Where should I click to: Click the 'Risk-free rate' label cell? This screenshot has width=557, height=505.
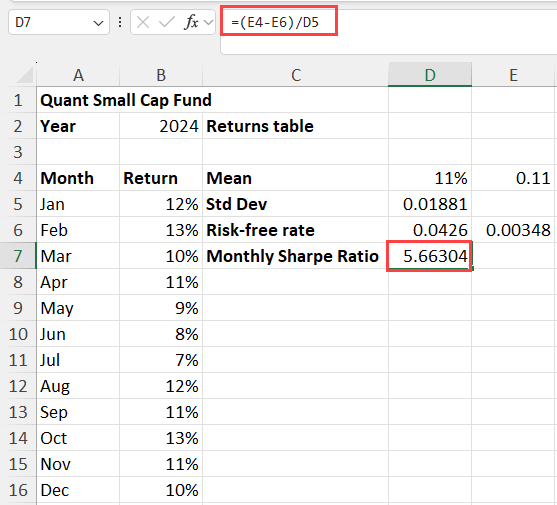296,230
